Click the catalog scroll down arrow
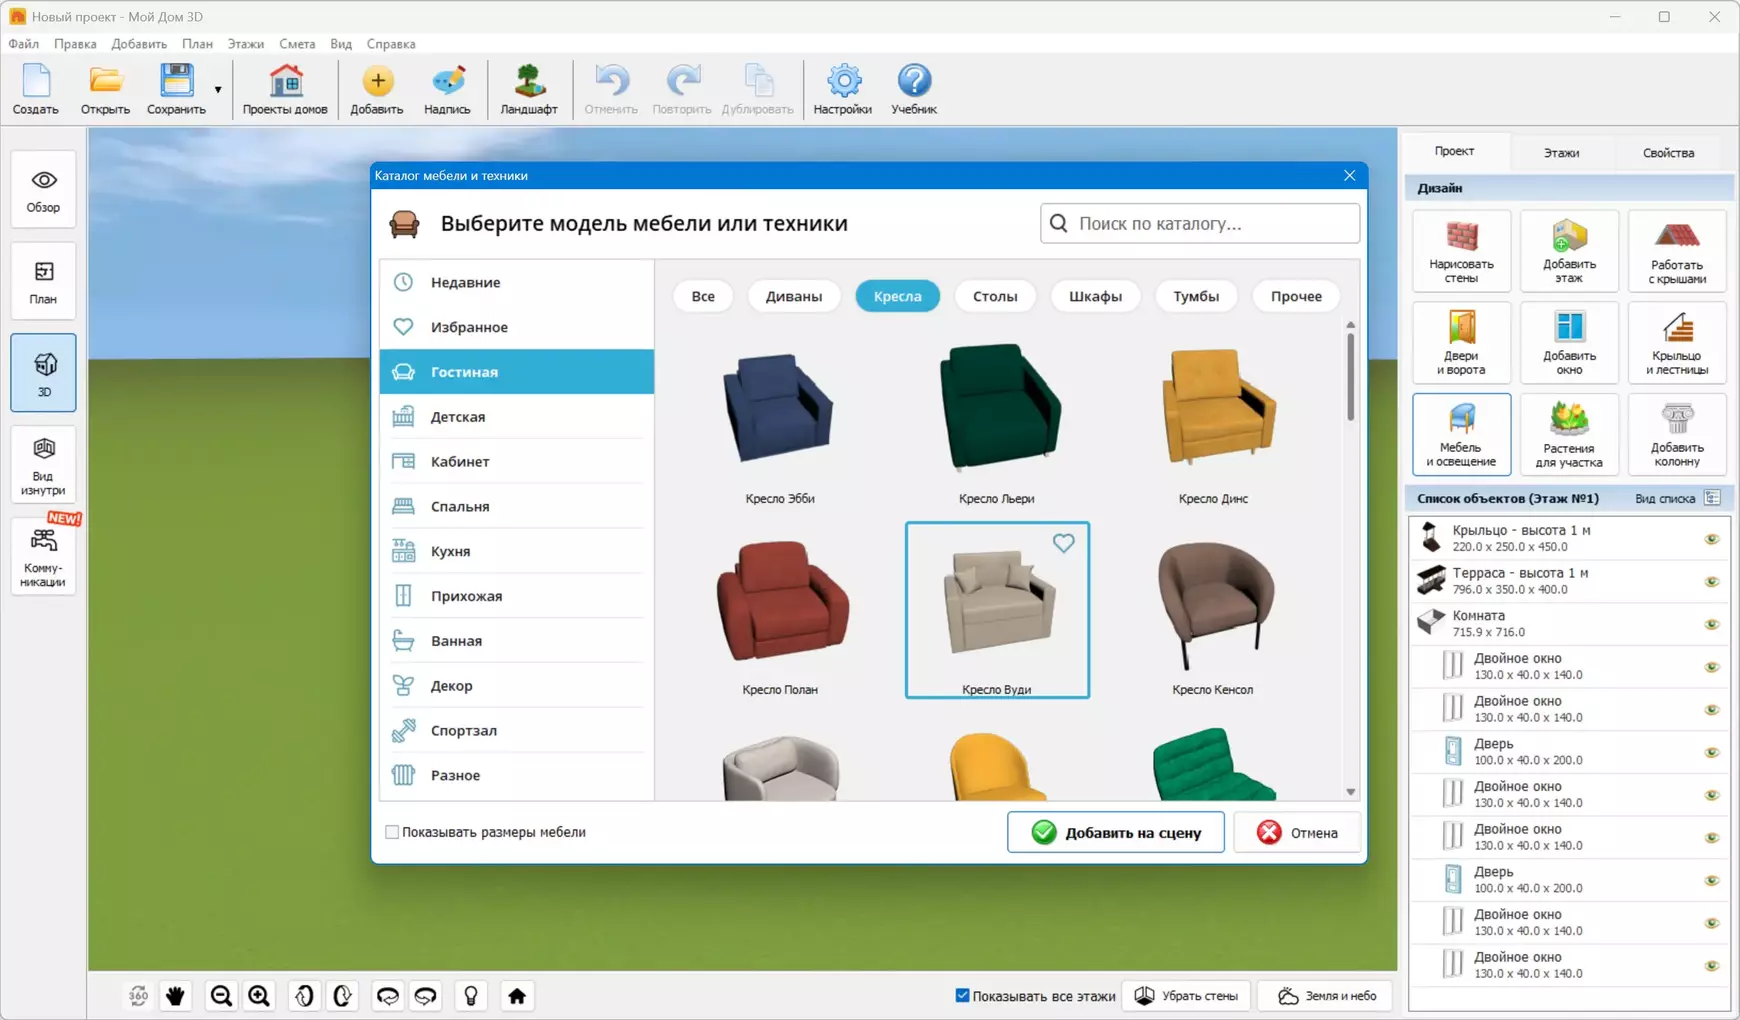The height and width of the screenshot is (1020, 1740). click(1350, 792)
